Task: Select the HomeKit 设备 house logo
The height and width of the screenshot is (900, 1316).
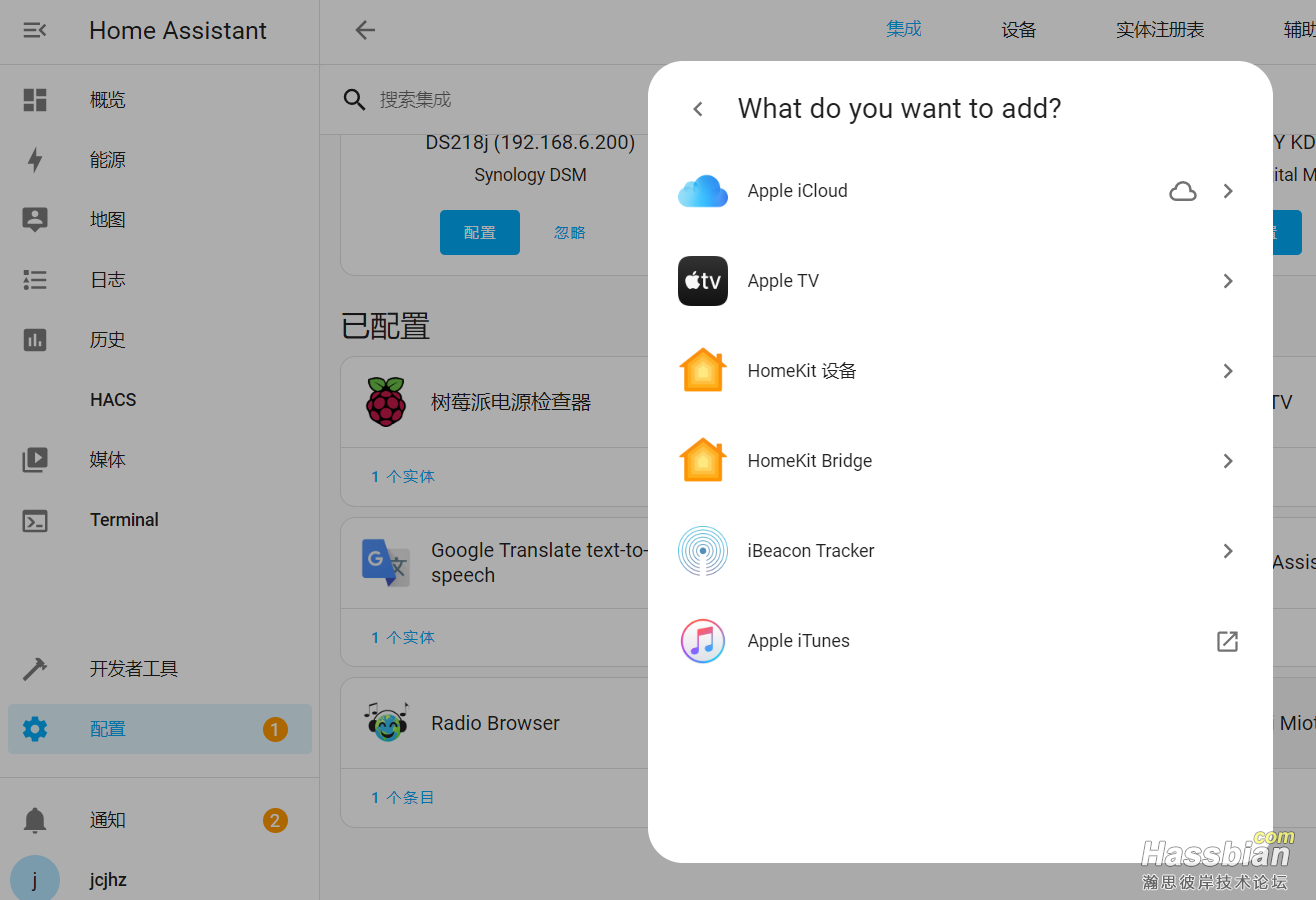Action: [x=703, y=371]
